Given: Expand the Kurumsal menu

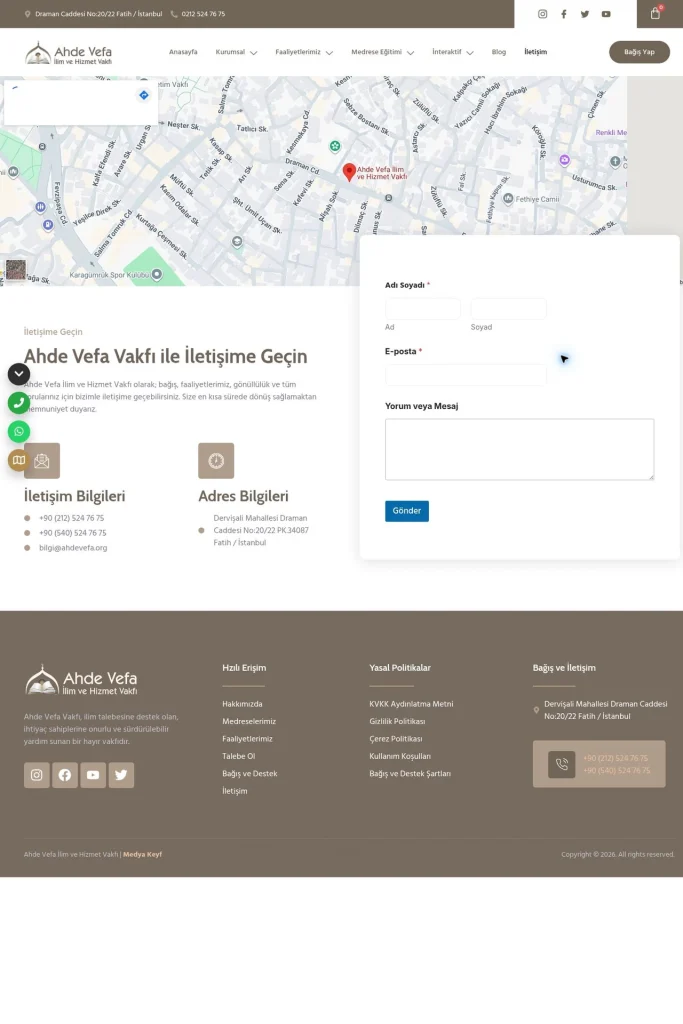Looking at the screenshot, I should (236, 52).
